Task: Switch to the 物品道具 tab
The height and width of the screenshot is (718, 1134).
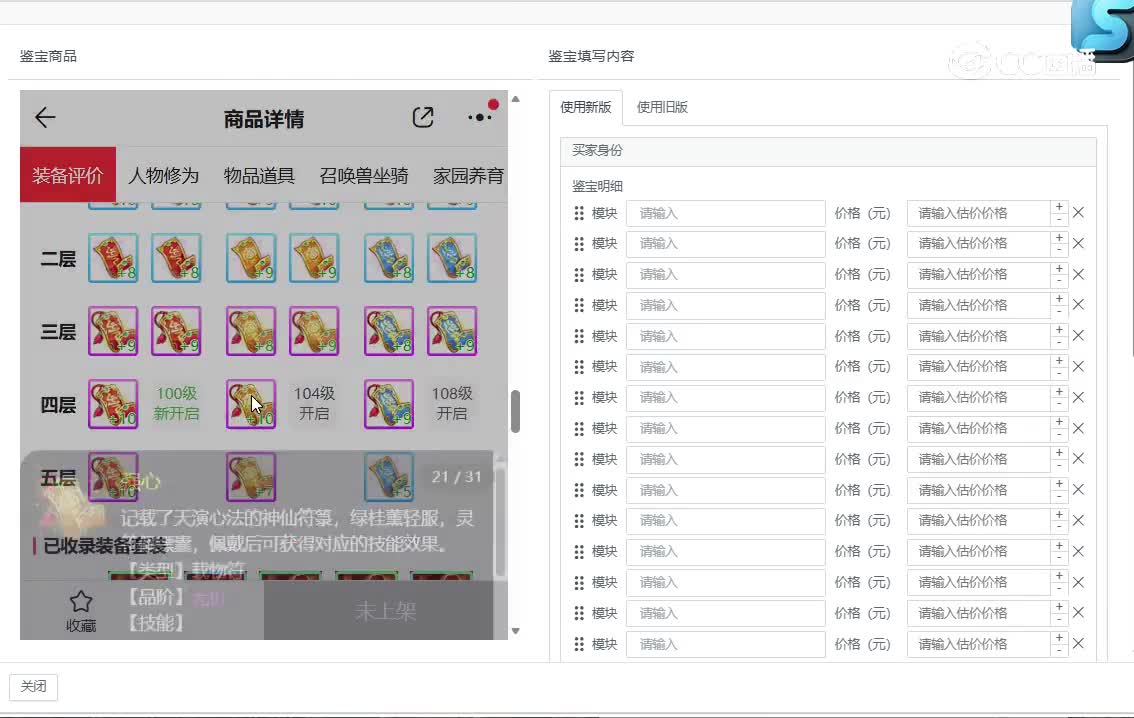Action: pos(259,175)
